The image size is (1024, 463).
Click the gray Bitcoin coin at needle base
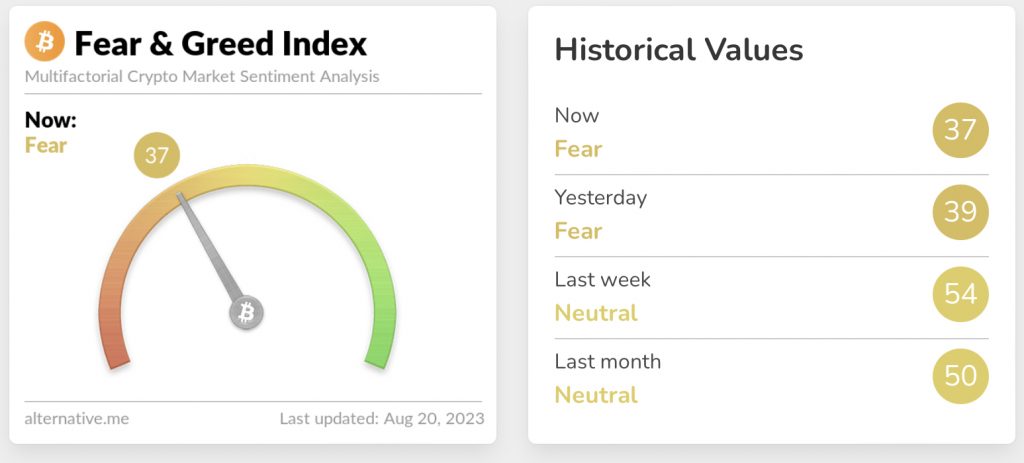click(x=246, y=312)
